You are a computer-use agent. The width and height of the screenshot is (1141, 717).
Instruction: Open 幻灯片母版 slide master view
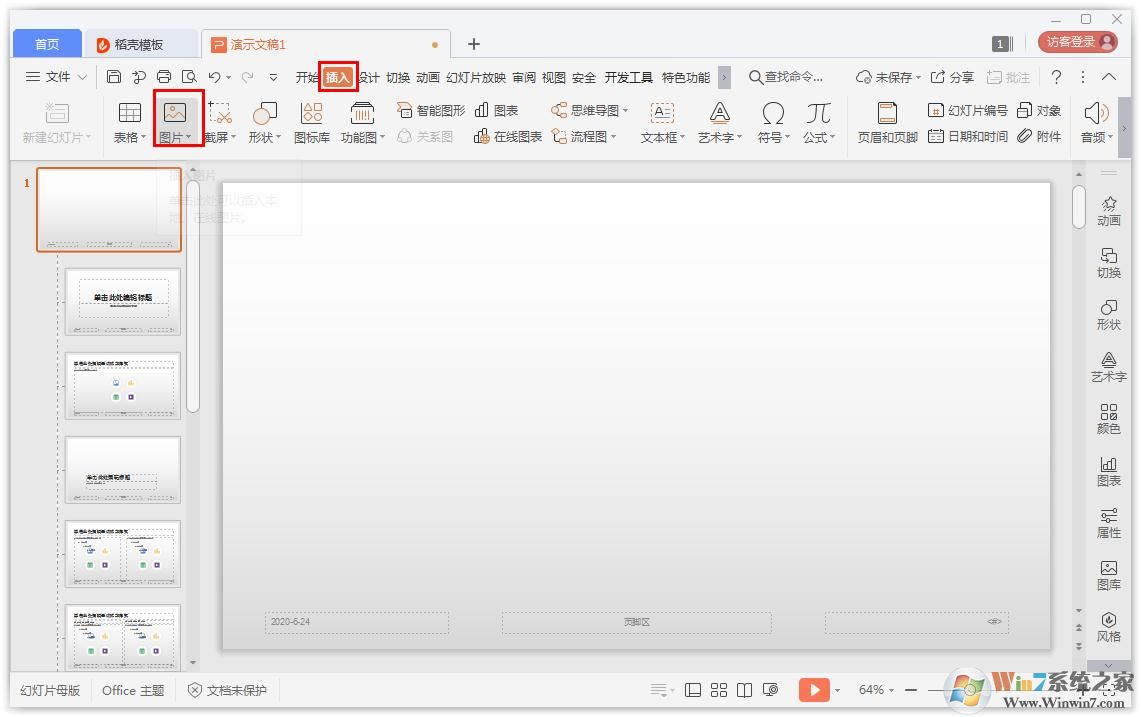pos(48,690)
